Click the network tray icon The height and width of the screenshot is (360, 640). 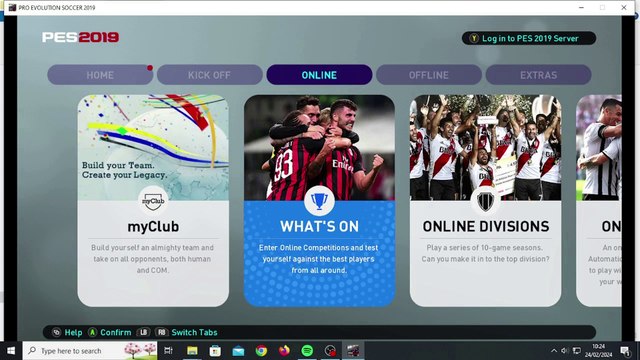click(577, 351)
